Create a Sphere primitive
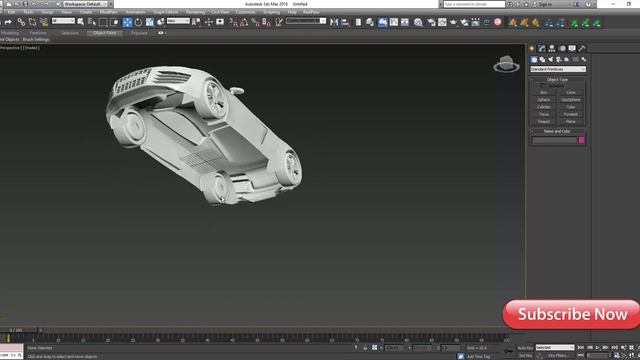Viewport: 640px width, 360px height. [544, 100]
